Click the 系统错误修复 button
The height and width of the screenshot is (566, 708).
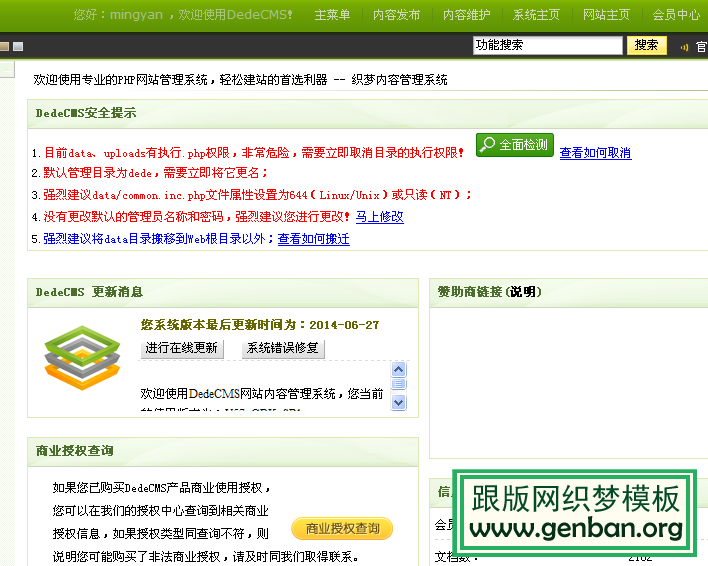click(283, 348)
